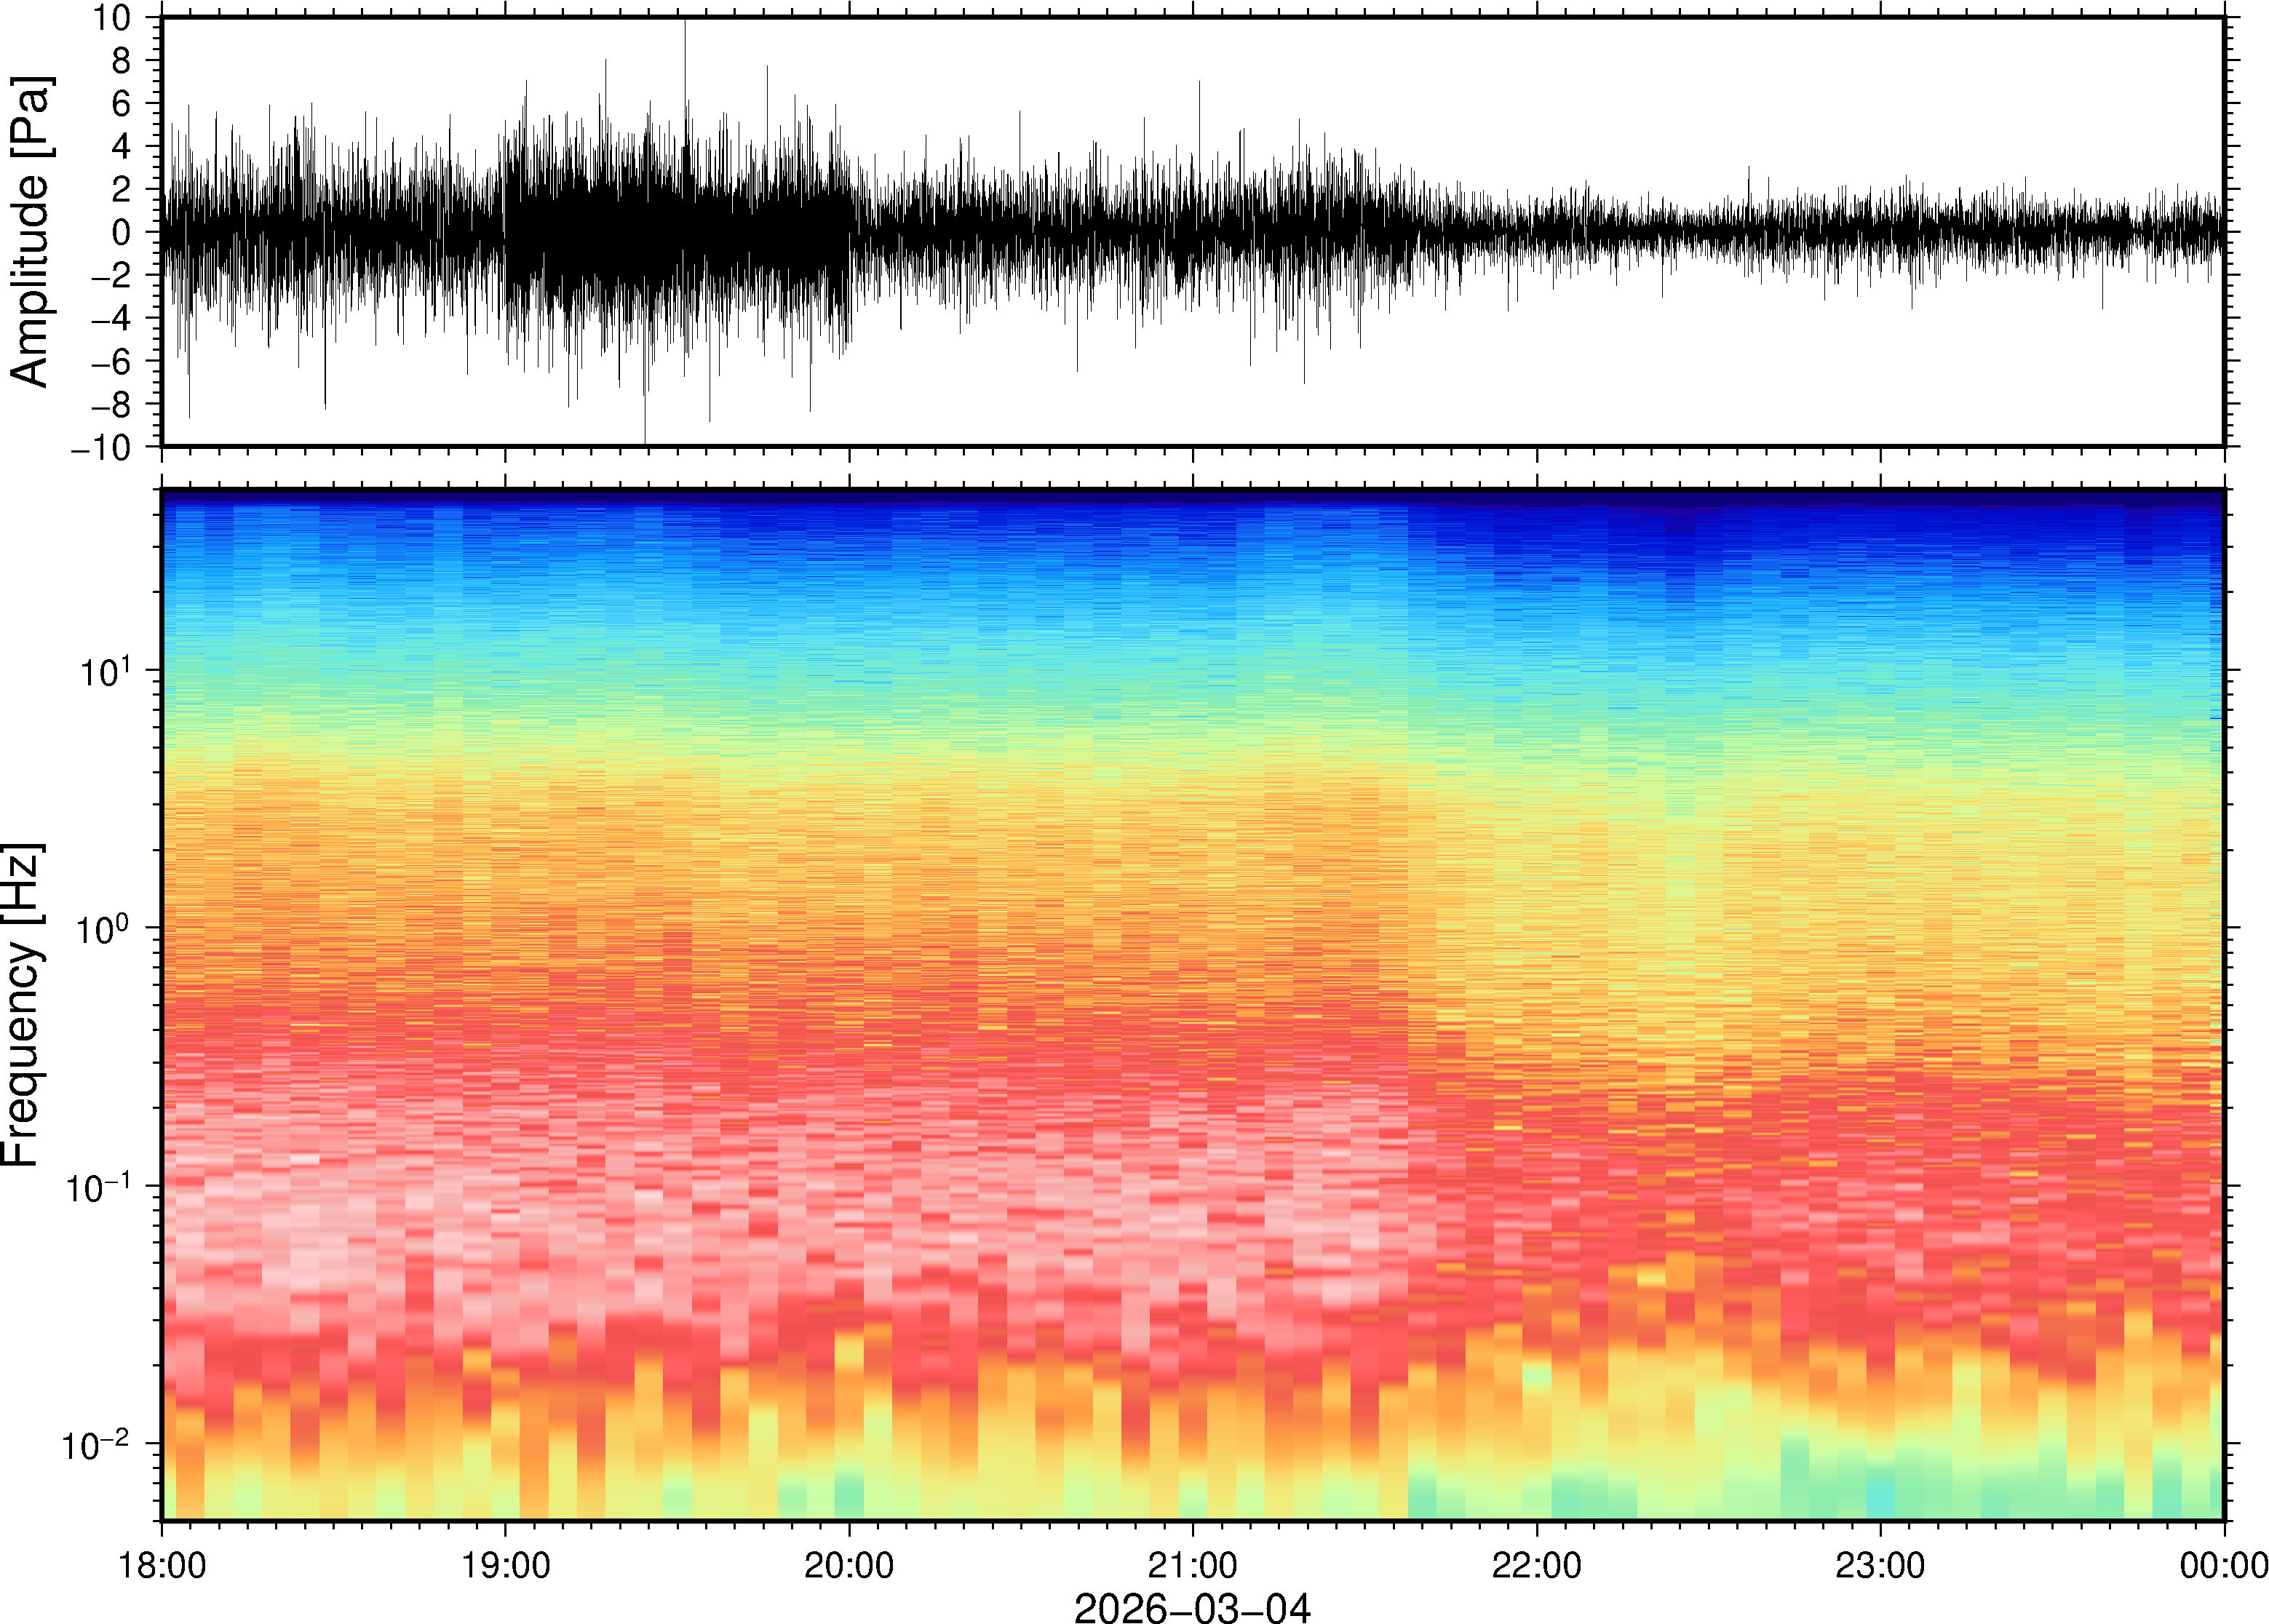This screenshot has height=1624, width=2269.
Task: Click the 18:00 start time label
Action: click(162, 1565)
